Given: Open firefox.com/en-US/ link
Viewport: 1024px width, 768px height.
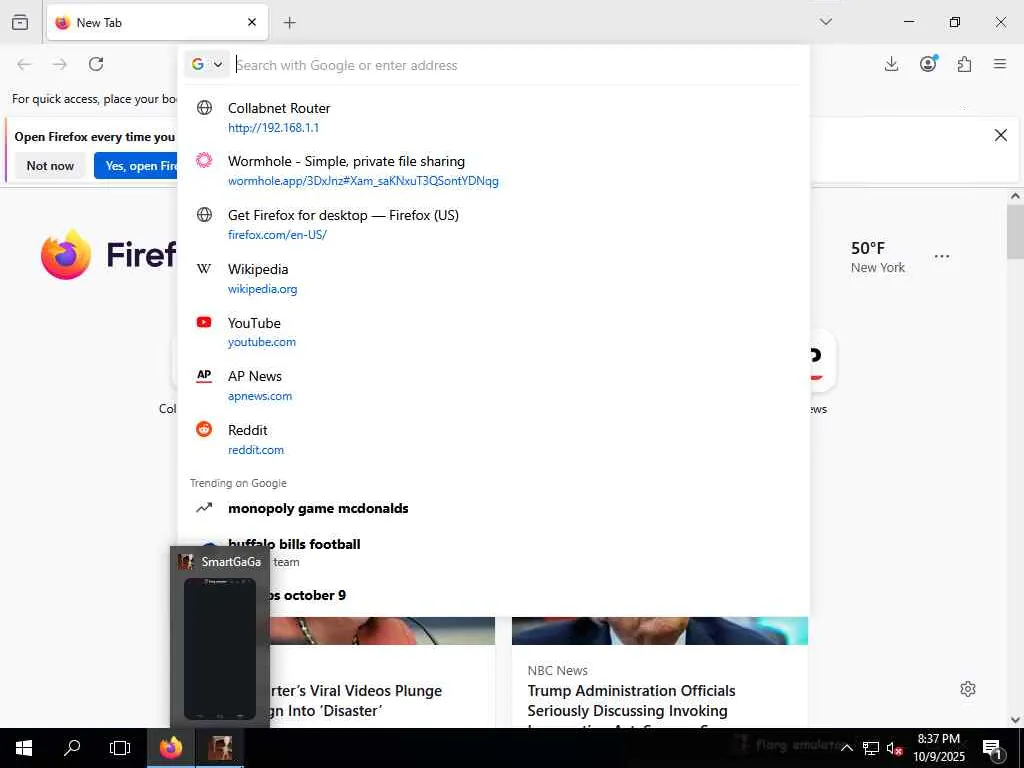Looking at the screenshot, I should point(277,235).
